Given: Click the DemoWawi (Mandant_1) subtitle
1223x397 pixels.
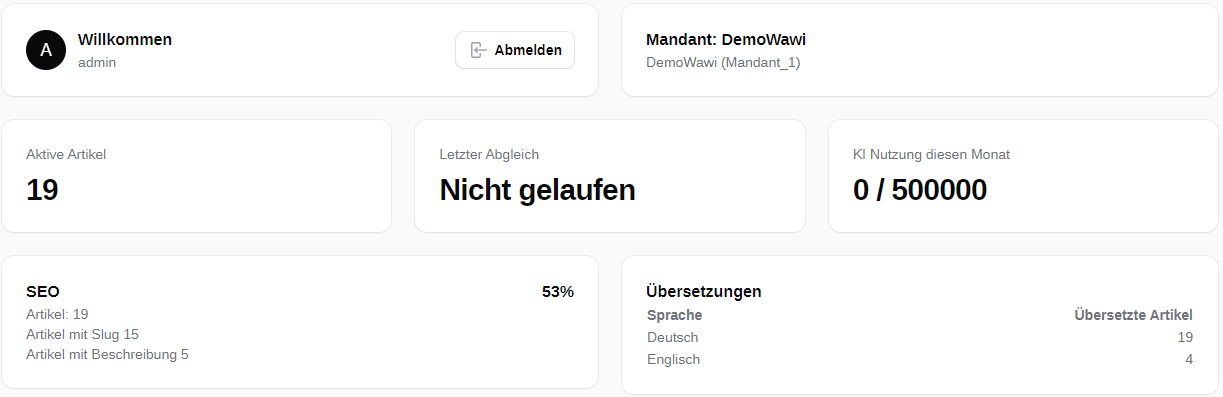Looking at the screenshot, I should coord(724,62).
